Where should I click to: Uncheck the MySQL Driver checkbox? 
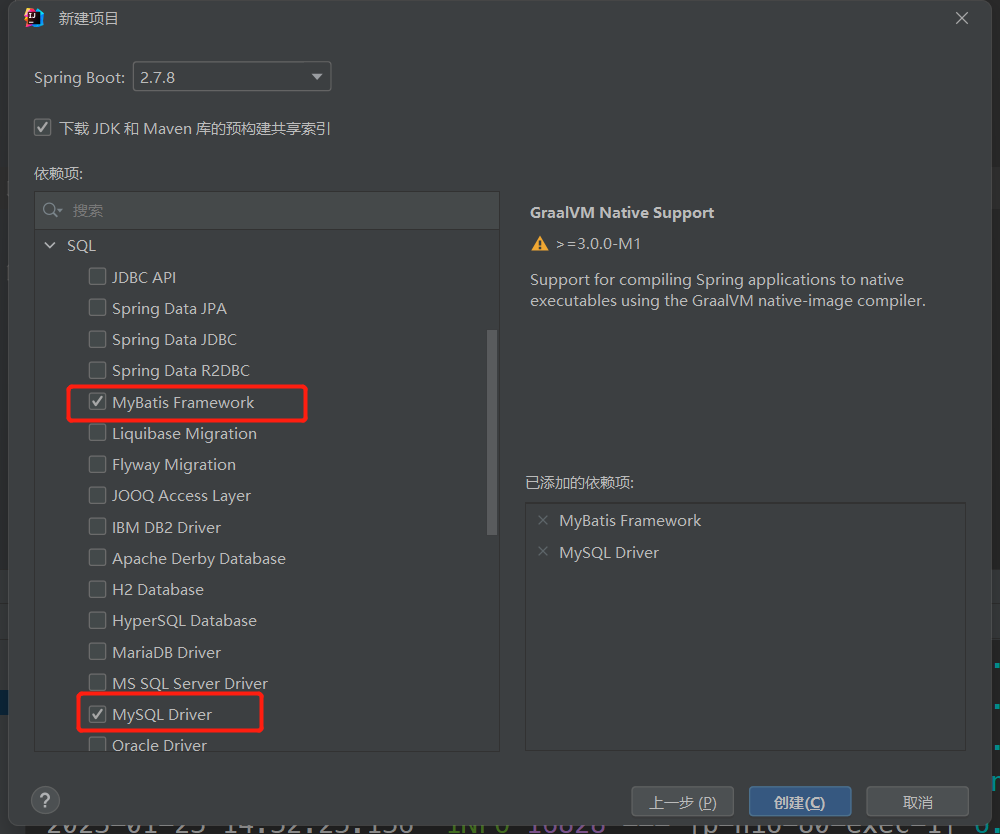pos(98,714)
